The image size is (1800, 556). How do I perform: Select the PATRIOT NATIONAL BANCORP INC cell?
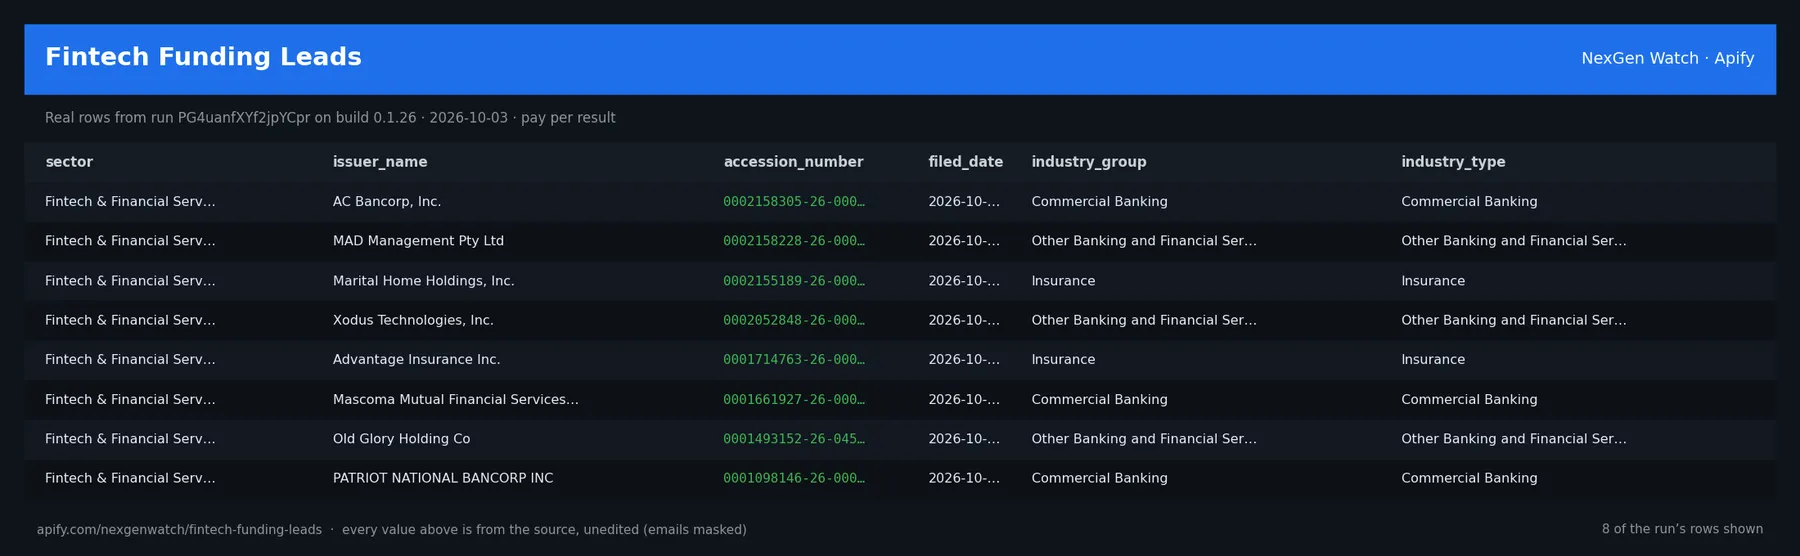[x=443, y=478]
